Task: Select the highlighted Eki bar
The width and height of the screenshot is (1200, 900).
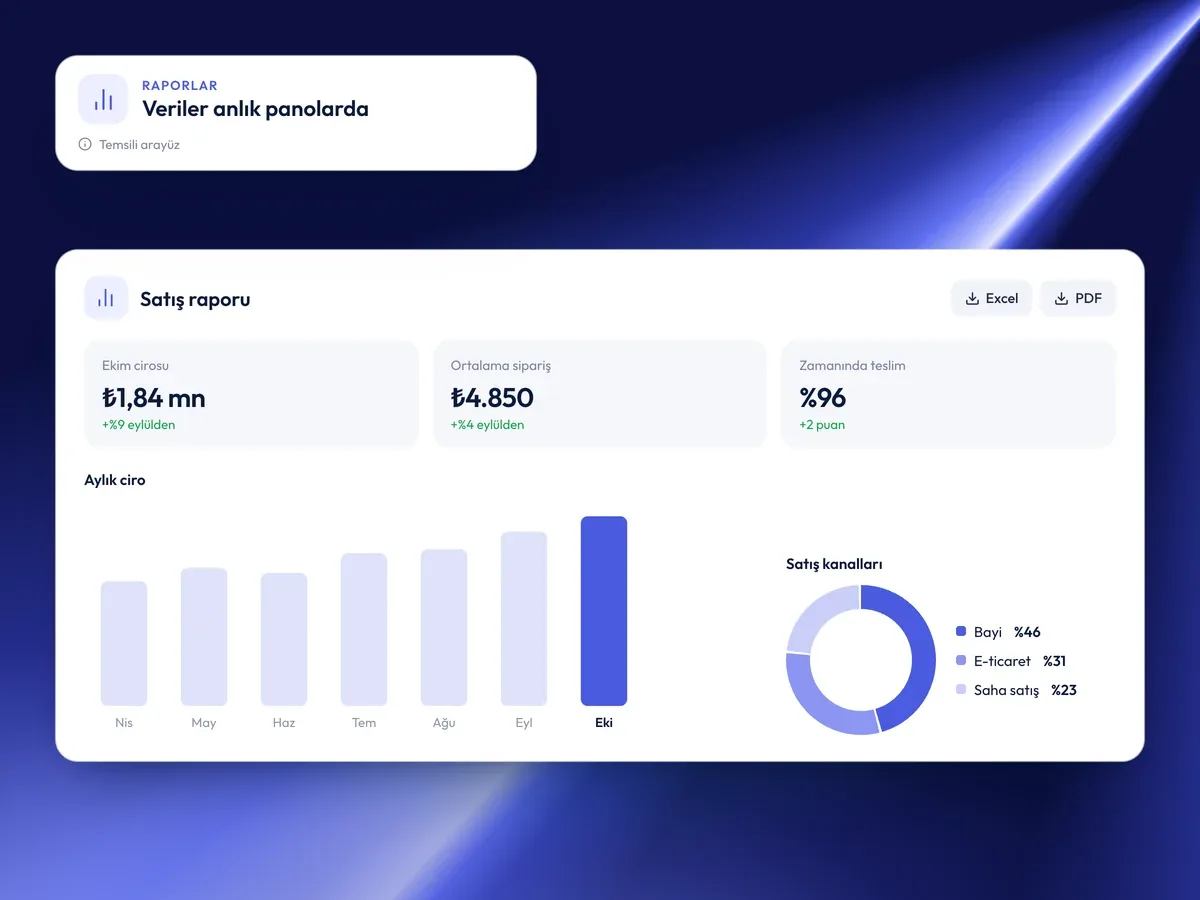Action: 604,611
